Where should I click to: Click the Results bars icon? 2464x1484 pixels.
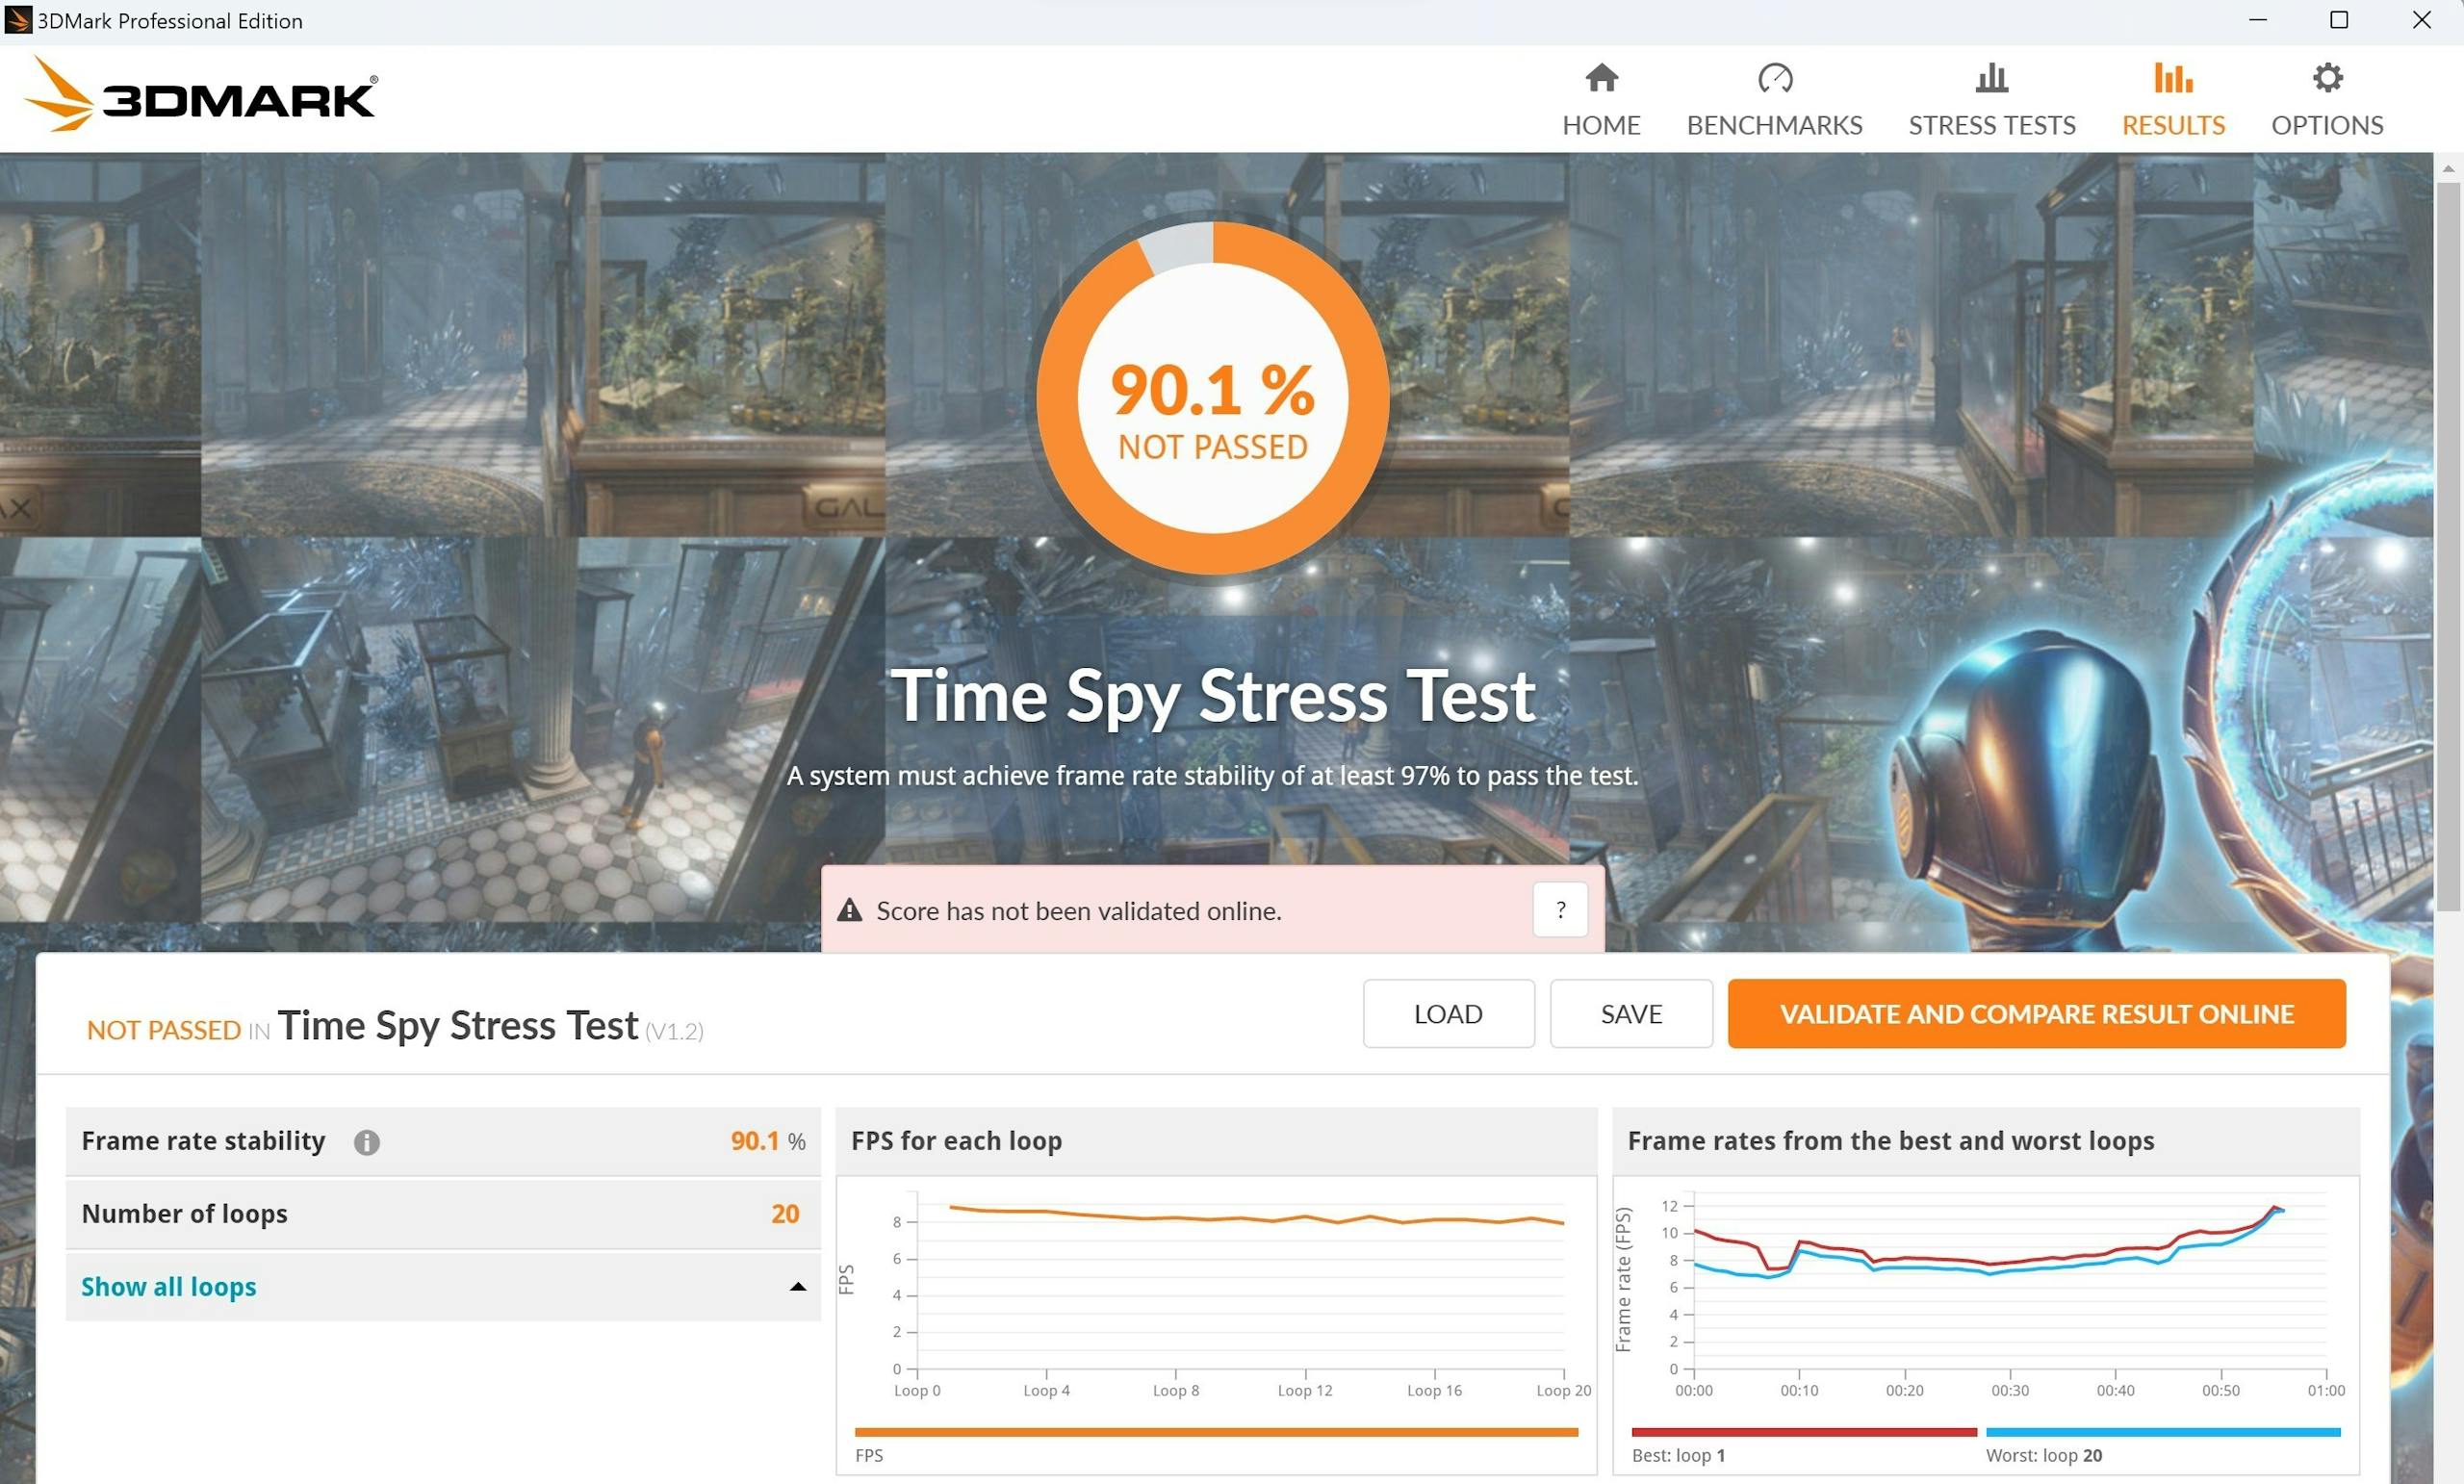(x=2172, y=78)
